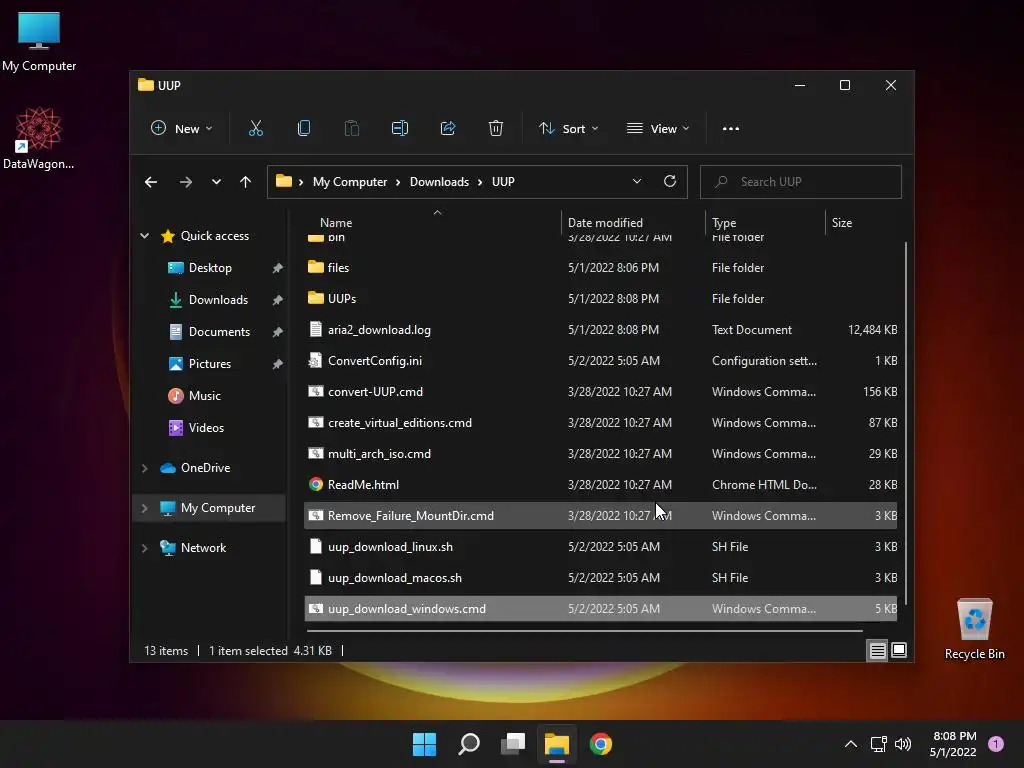Open recent locations chevron
The width and height of the screenshot is (1024, 768).
click(x=216, y=182)
